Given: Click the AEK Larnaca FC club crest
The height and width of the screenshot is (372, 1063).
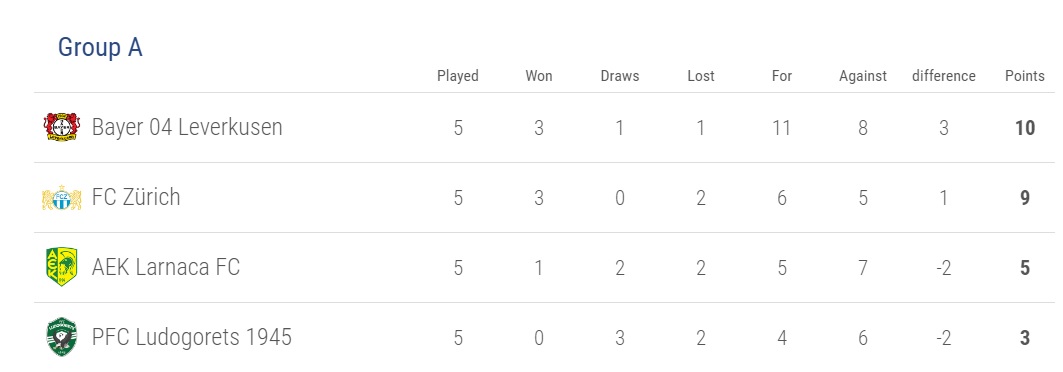Looking at the screenshot, I should [x=62, y=267].
